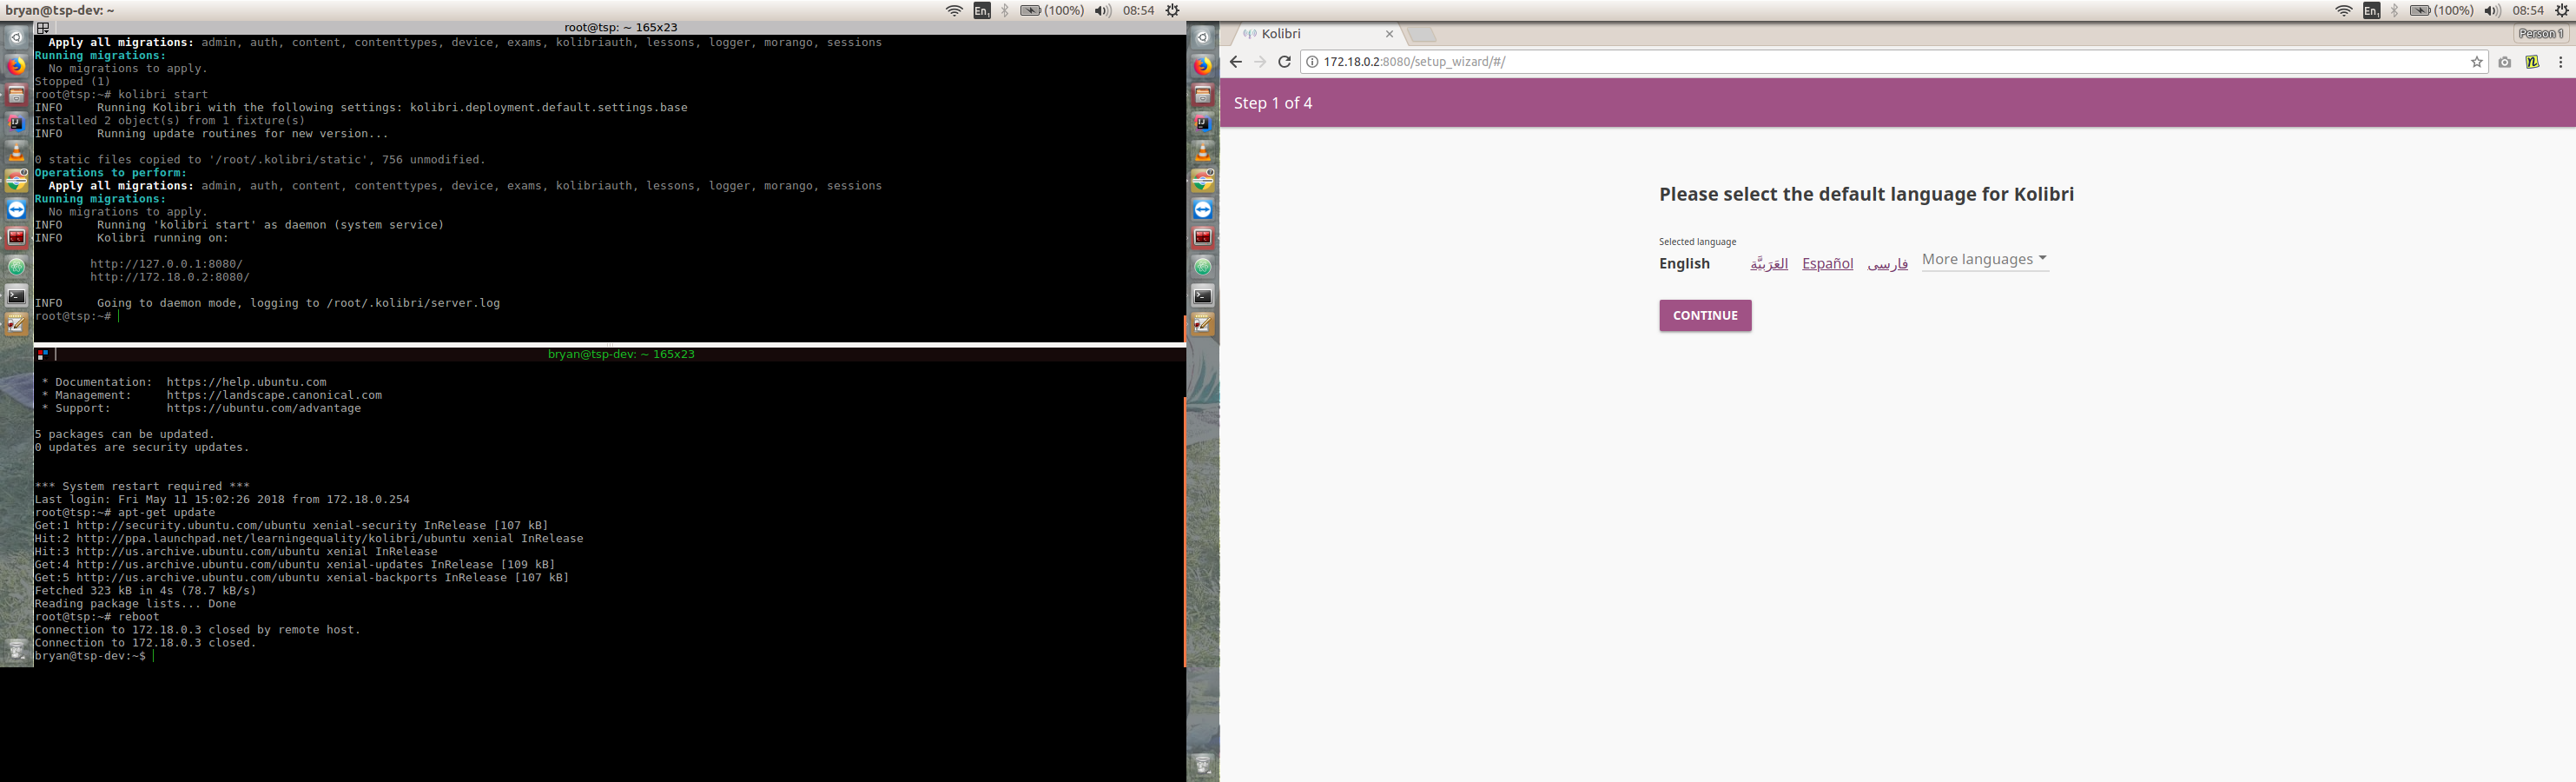Go forward in the Chrome browser
2576x782 pixels.
(x=1260, y=62)
